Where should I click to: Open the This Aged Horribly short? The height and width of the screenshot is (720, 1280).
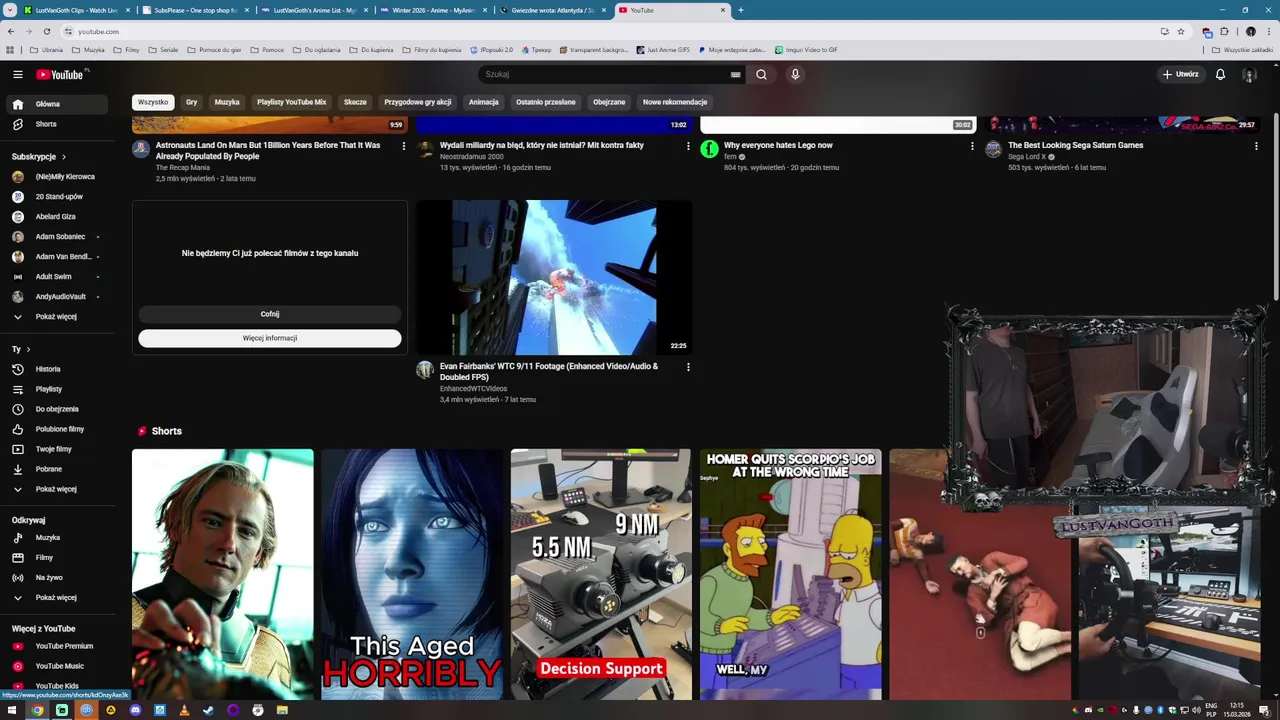coord(411,574)
